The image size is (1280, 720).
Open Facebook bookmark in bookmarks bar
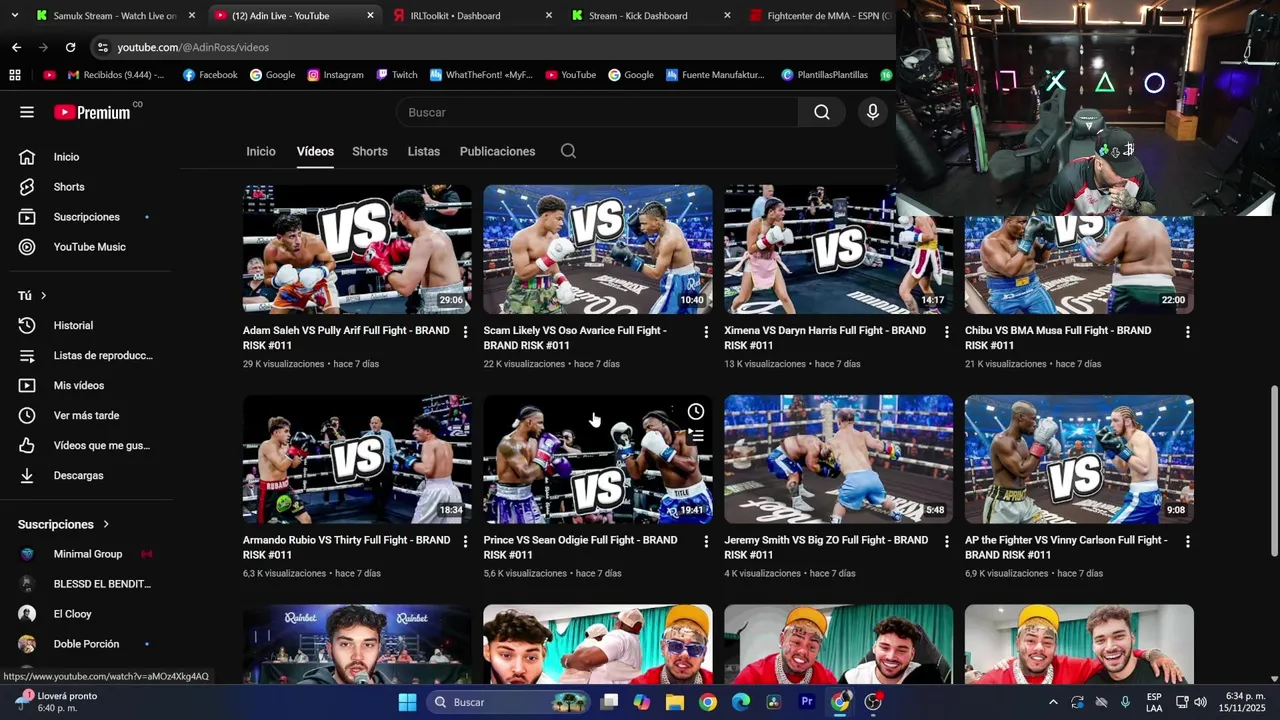coord(210,75)
